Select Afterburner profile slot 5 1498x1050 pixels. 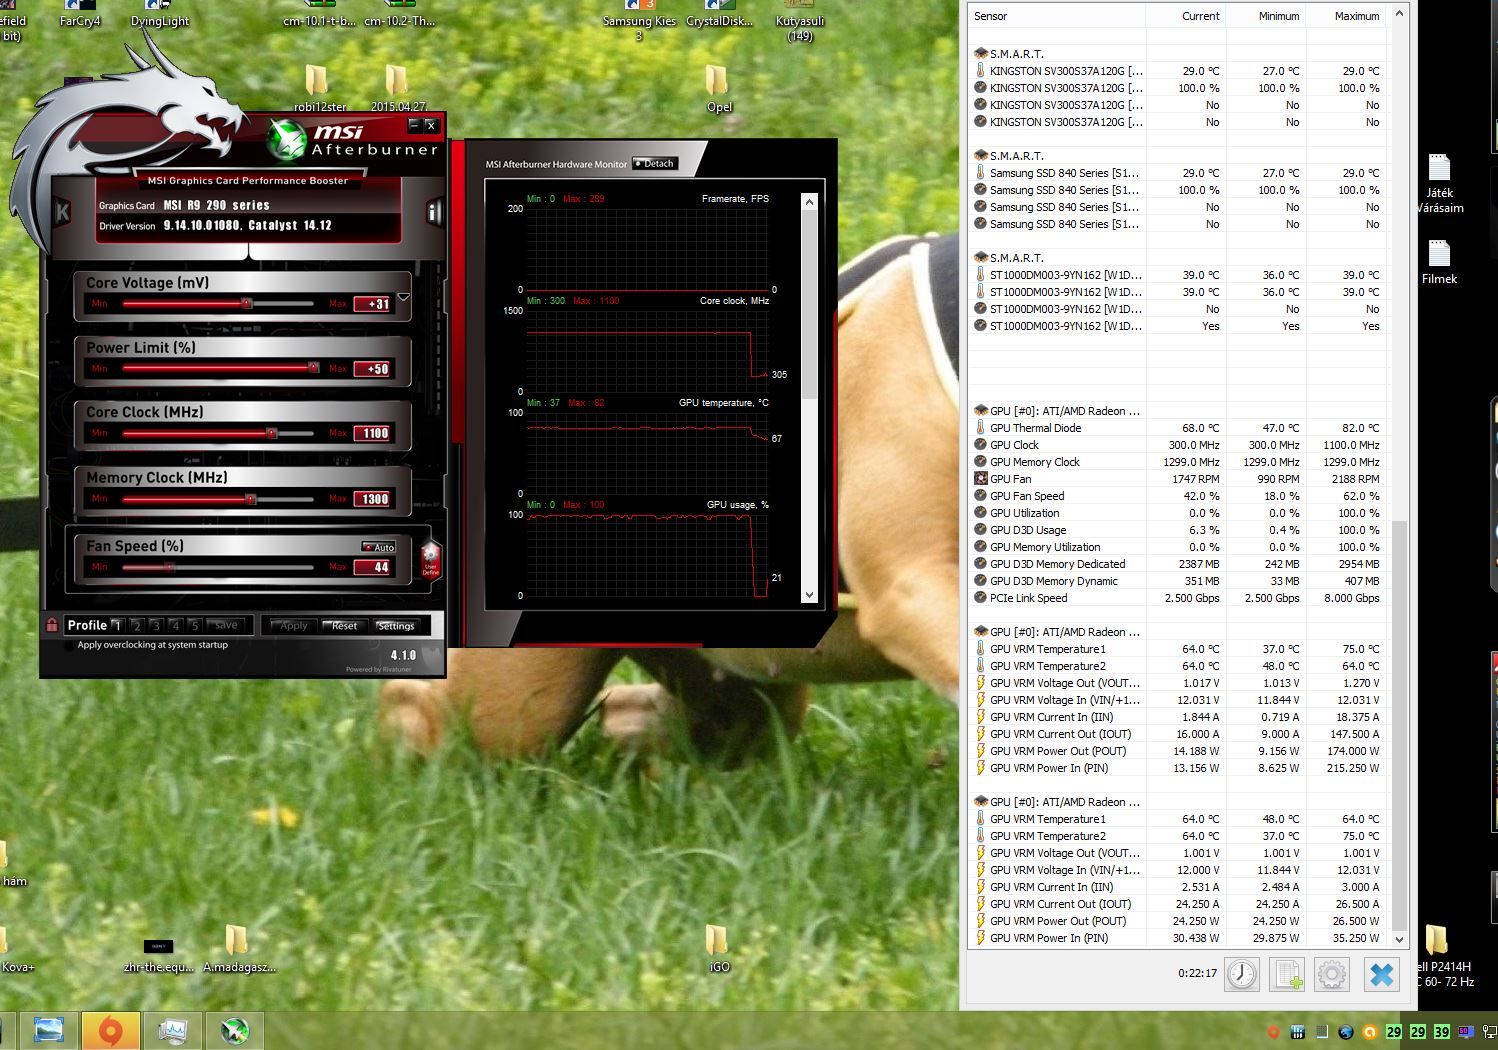[195, 625]
